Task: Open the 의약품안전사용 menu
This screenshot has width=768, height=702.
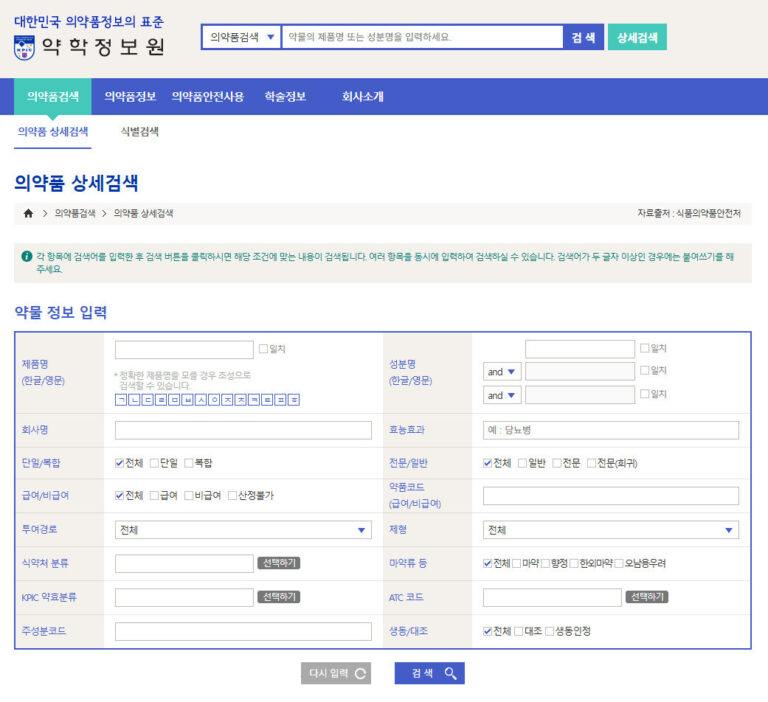Action: [x=208, y=97]
